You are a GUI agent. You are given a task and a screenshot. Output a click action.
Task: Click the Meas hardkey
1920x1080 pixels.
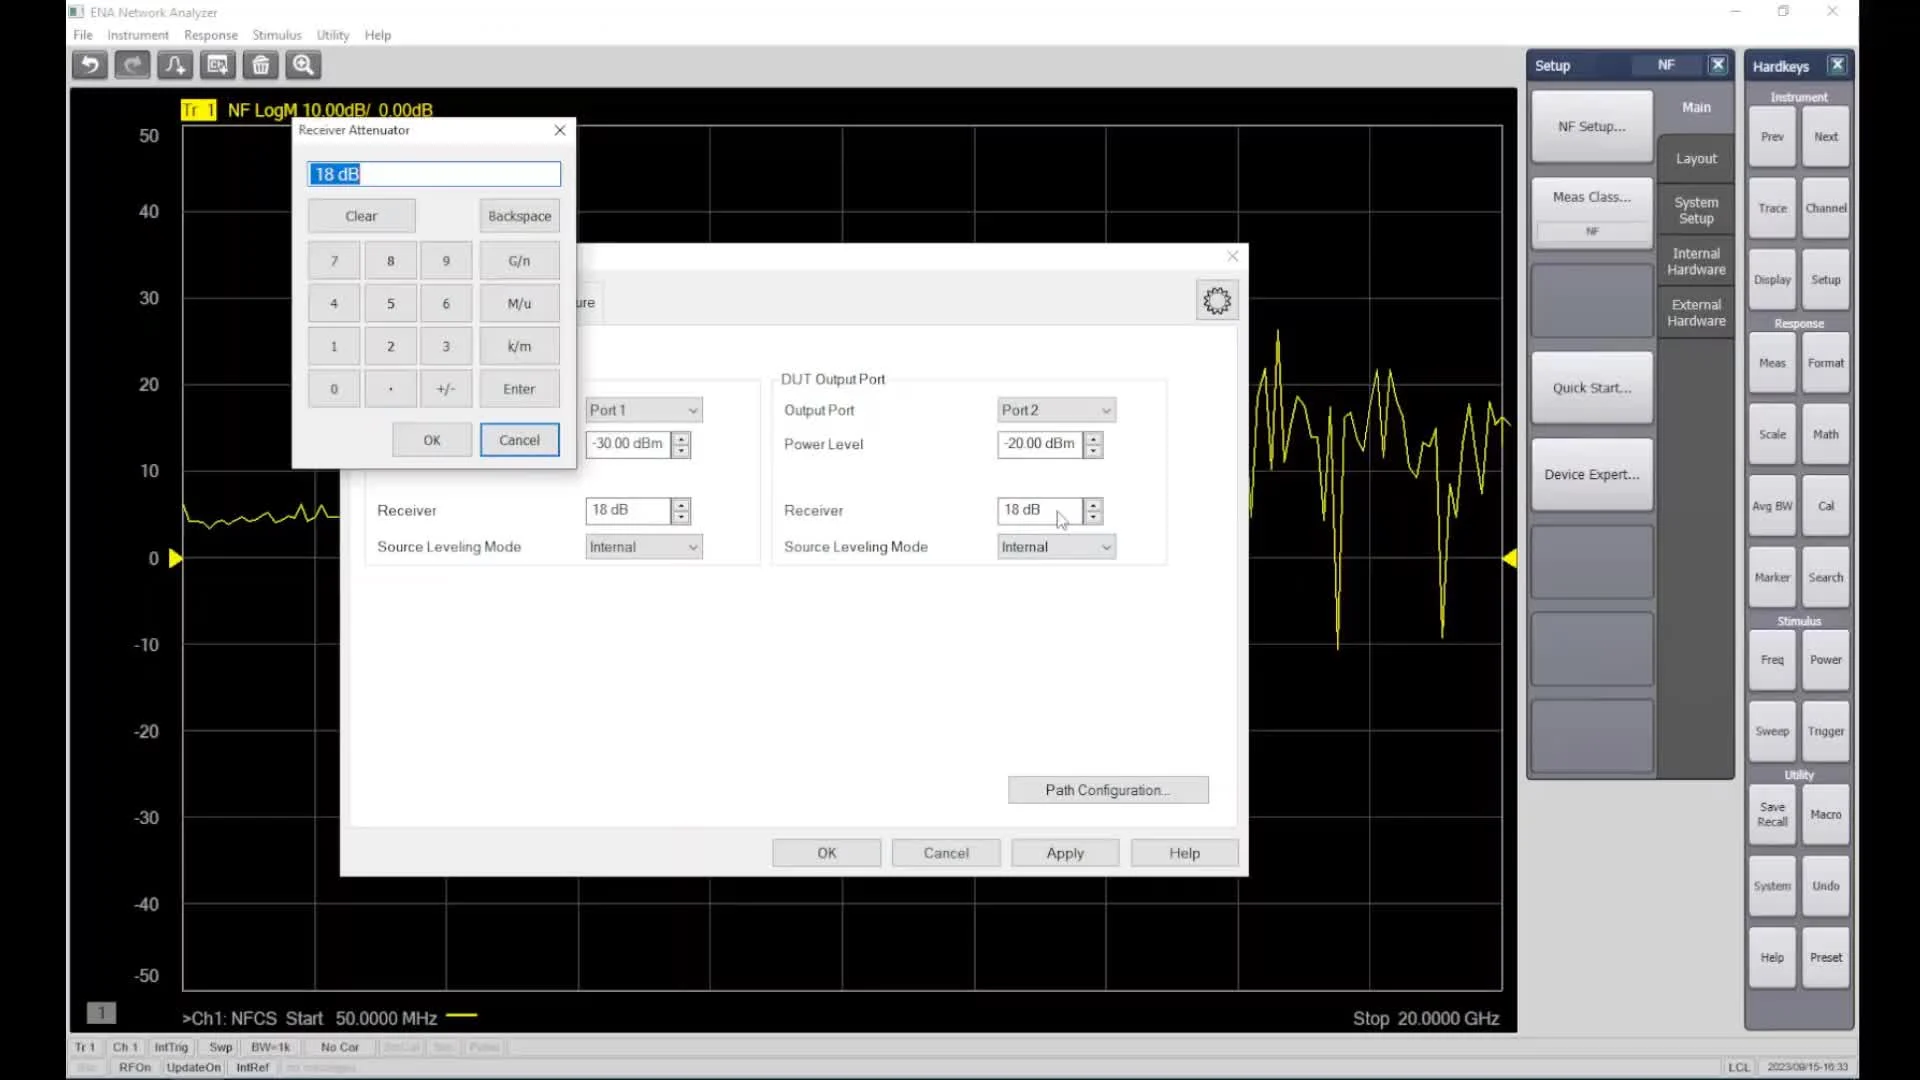pyautogui.click(x=1772, y=363)
